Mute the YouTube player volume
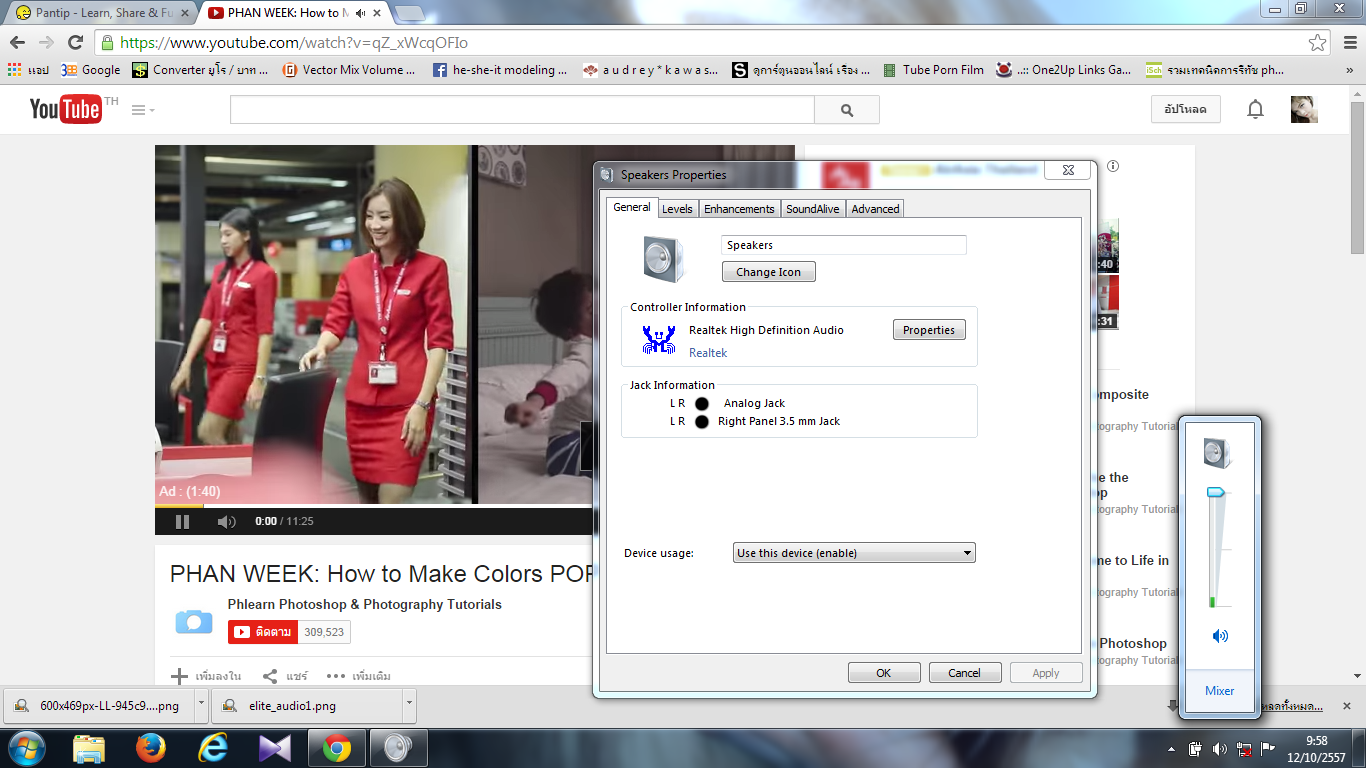The width and height of the screenshot is (1366, 768). (x=227, y=521)
